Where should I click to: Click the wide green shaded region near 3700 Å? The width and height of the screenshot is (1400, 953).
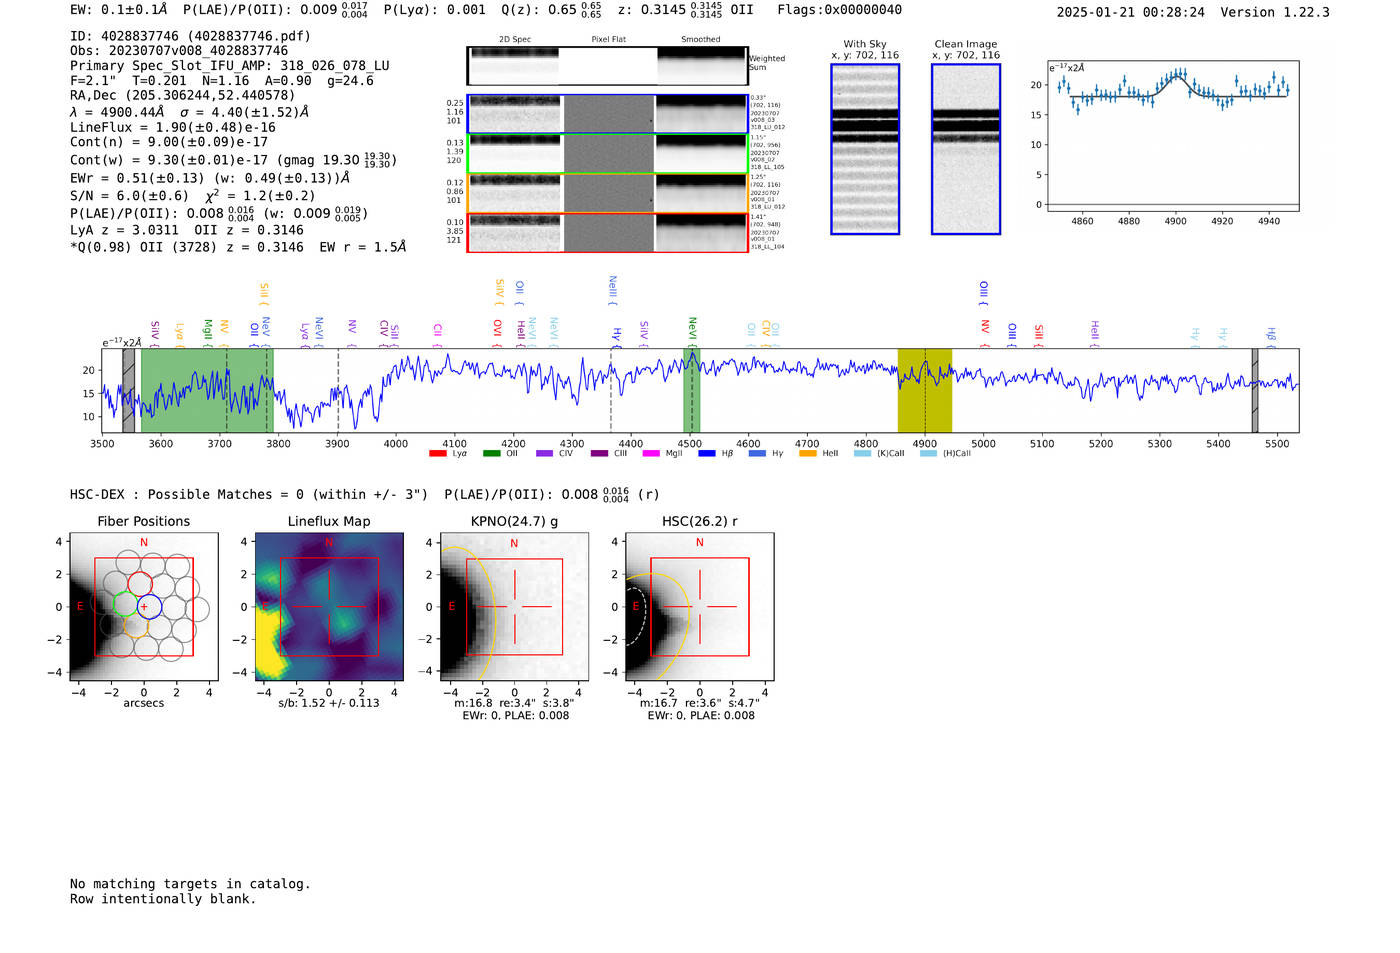207,391
